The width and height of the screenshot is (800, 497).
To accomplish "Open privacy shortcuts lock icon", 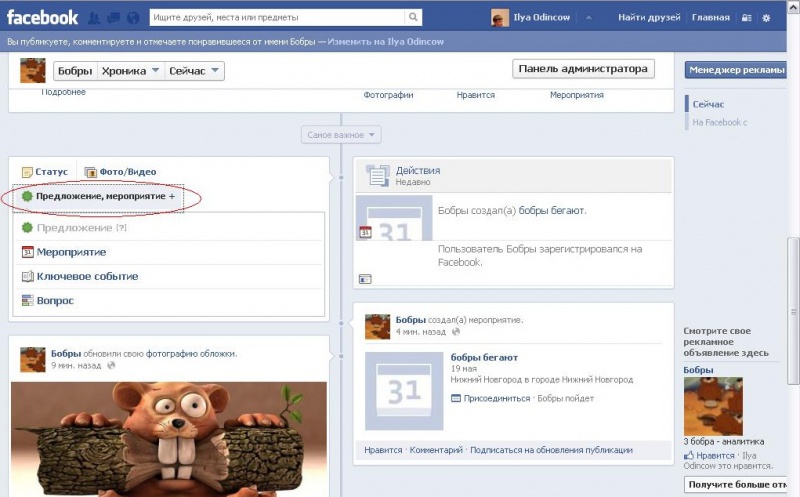I will [x=746, y=18].
